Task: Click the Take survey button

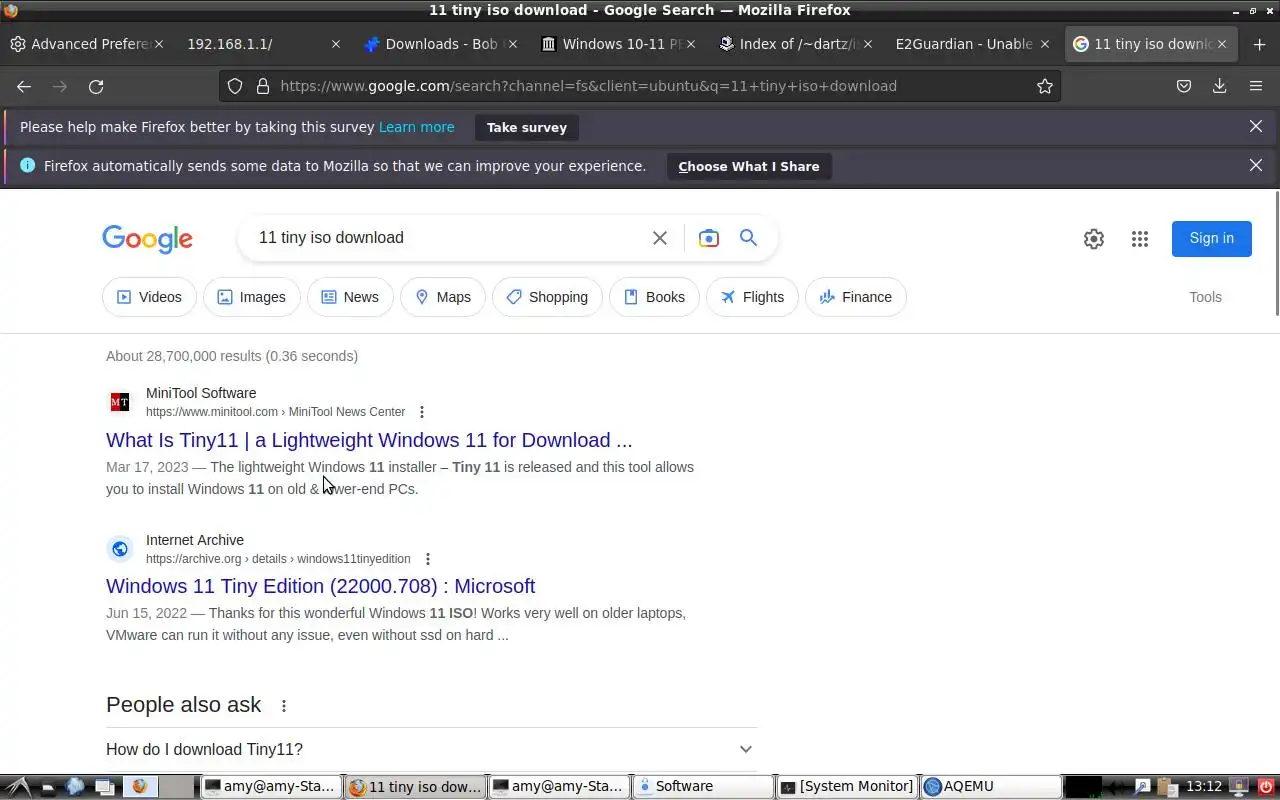Action: click(527, 127)
